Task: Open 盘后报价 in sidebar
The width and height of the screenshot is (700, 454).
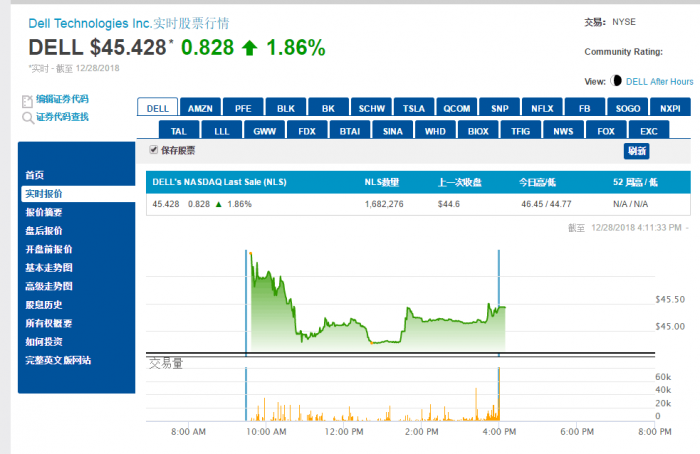Action: click(x=44, y=231)
